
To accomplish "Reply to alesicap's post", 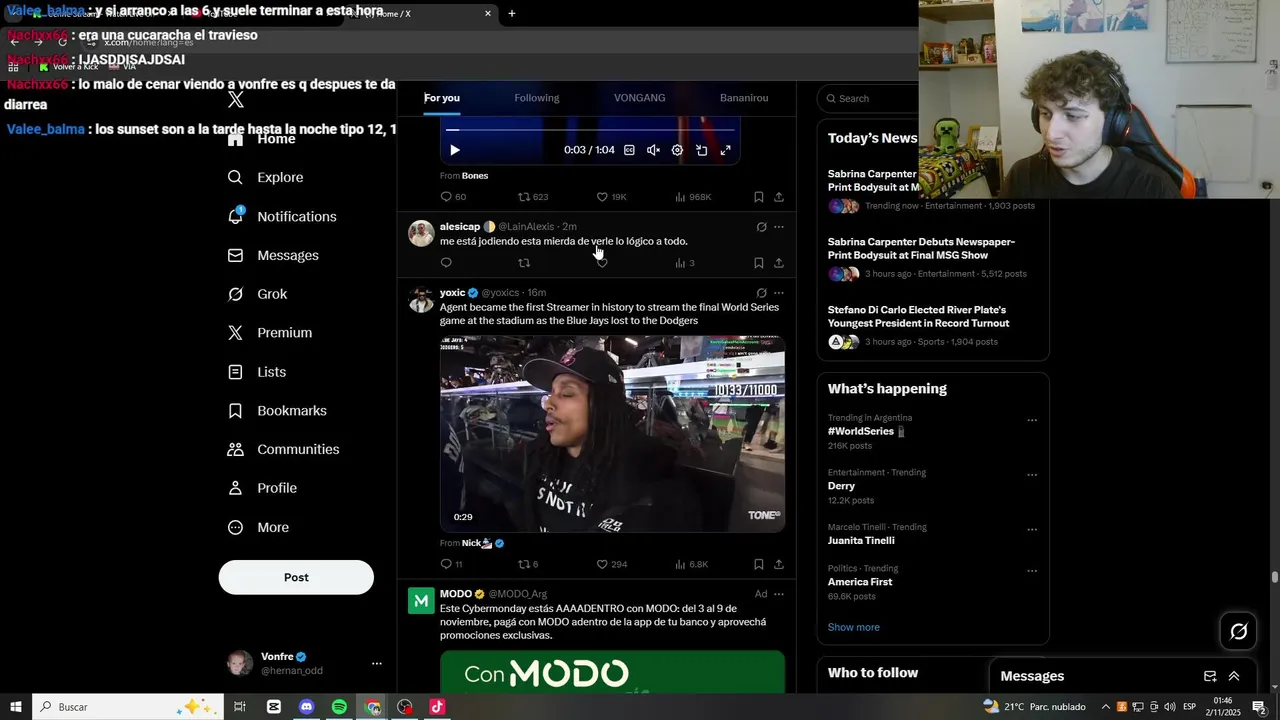I will tap(446, 263).
